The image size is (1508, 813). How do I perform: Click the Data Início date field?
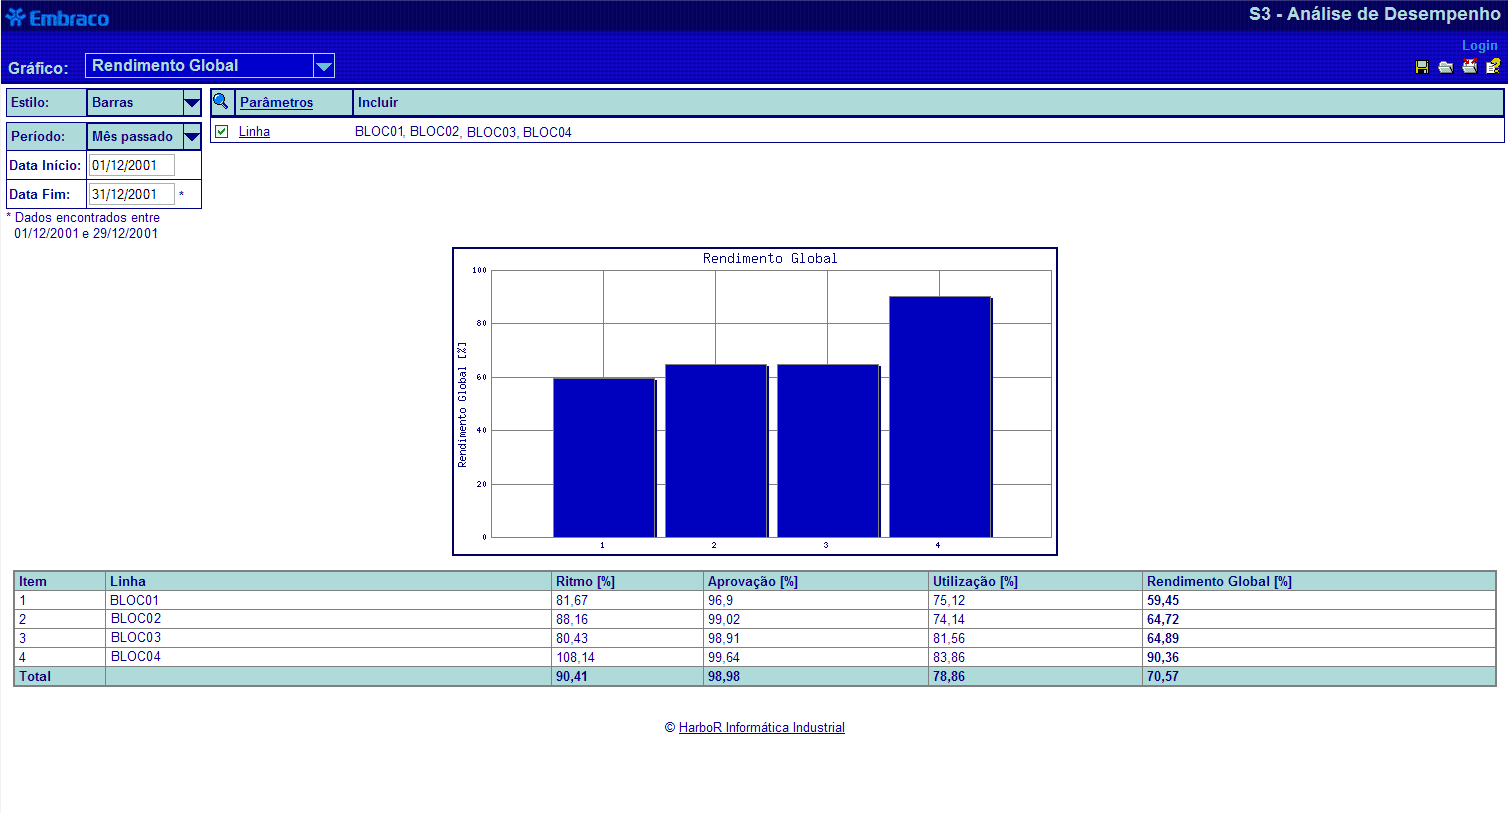[132, 165]
